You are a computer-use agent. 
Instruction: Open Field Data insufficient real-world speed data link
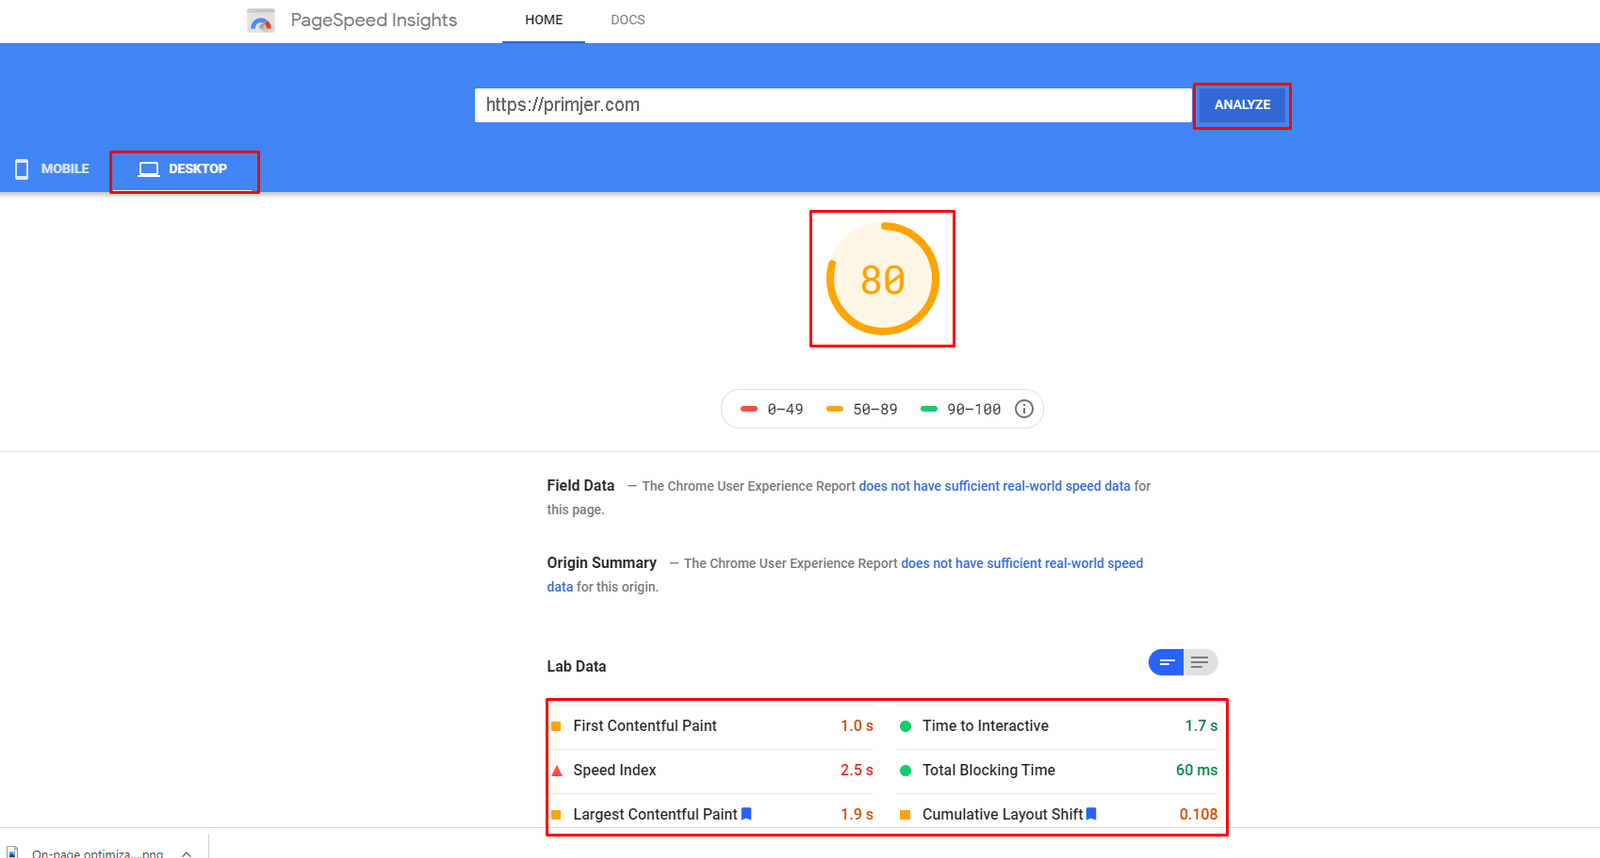994,486
